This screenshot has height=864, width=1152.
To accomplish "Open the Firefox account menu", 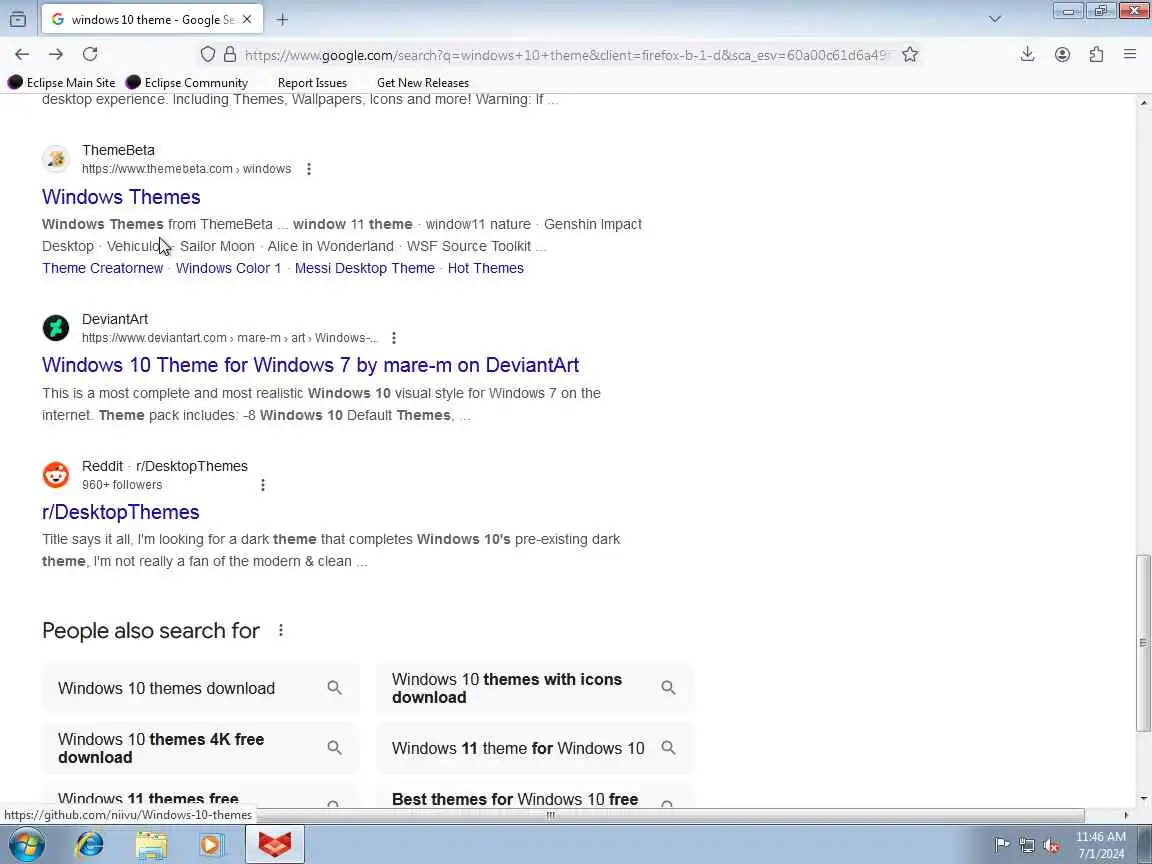I will 1062,54.
